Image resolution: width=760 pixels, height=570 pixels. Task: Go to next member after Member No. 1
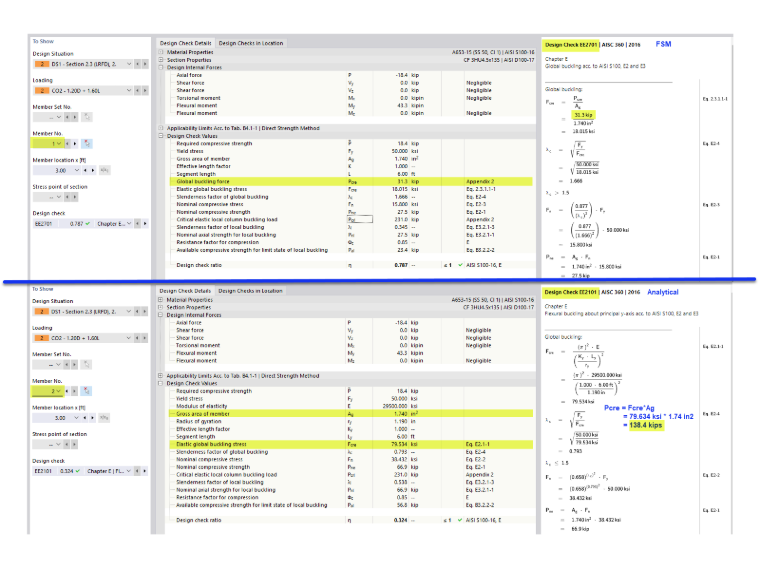point(75,143)
